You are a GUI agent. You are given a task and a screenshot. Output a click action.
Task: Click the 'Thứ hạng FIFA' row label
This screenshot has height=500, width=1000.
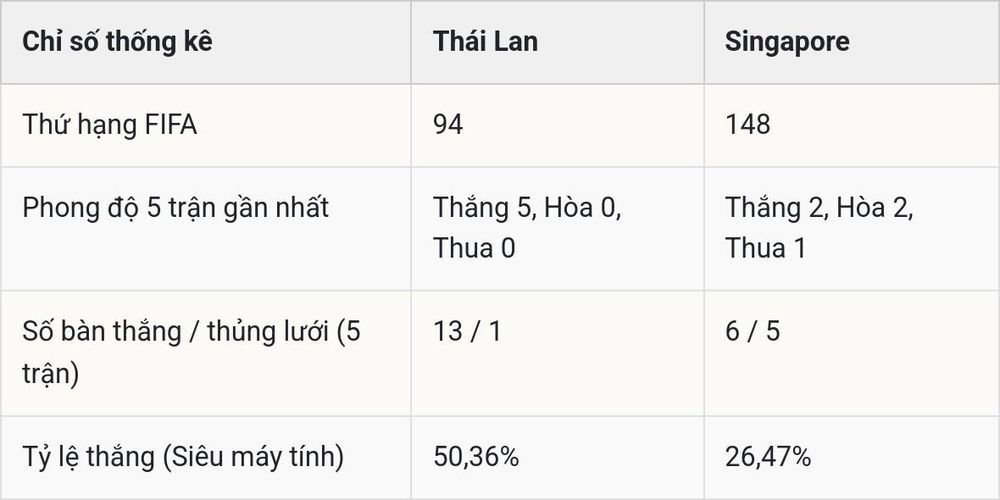click(x=110, y=125)
